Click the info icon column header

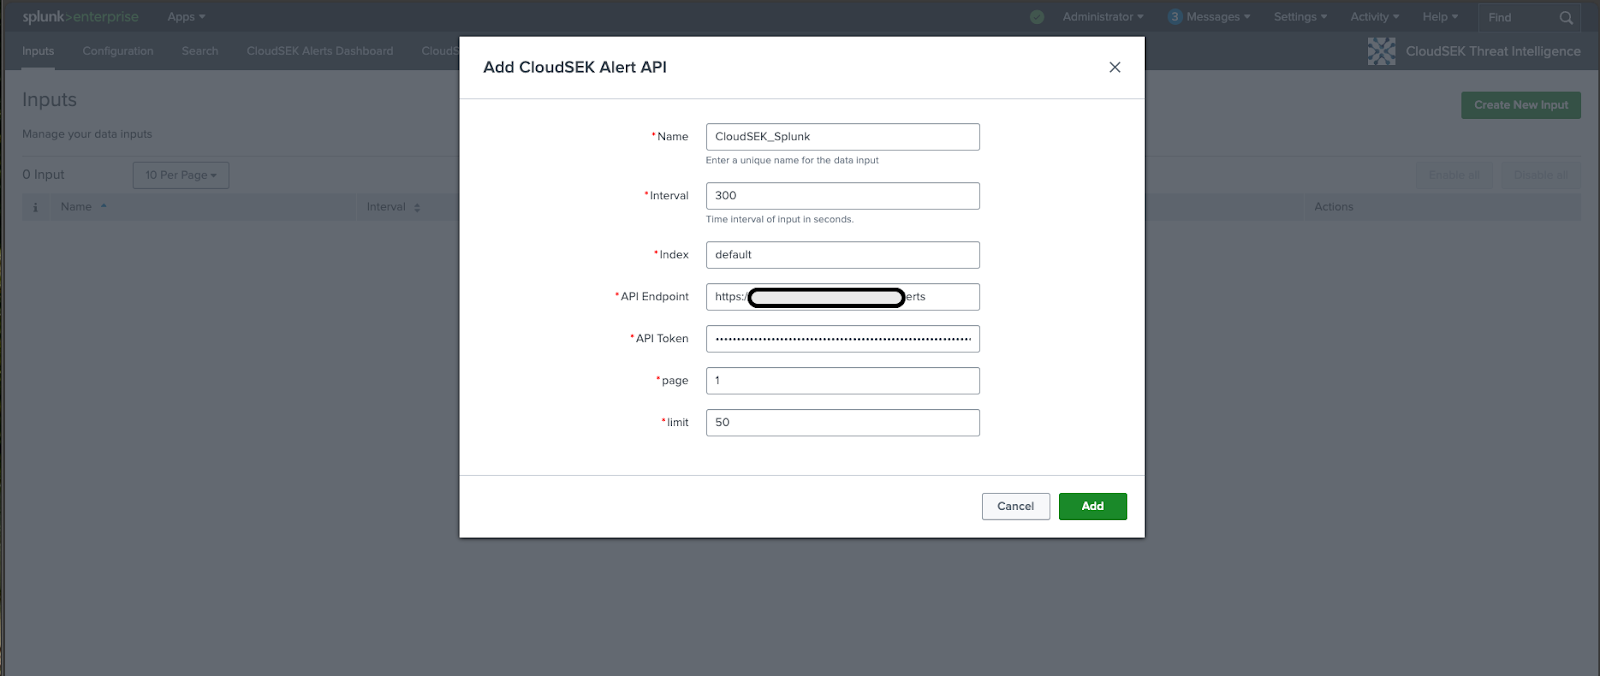point(36,207)
